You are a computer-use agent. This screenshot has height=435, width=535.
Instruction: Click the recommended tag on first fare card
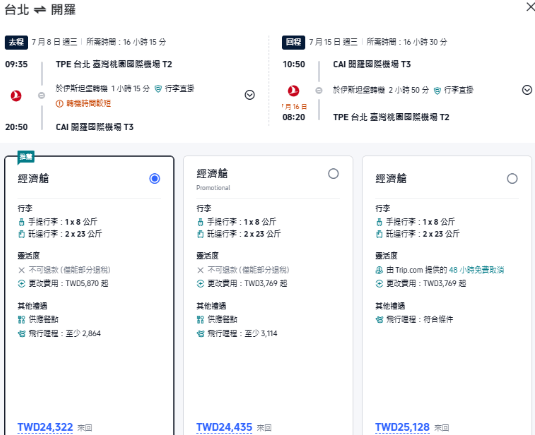(26, 157)
